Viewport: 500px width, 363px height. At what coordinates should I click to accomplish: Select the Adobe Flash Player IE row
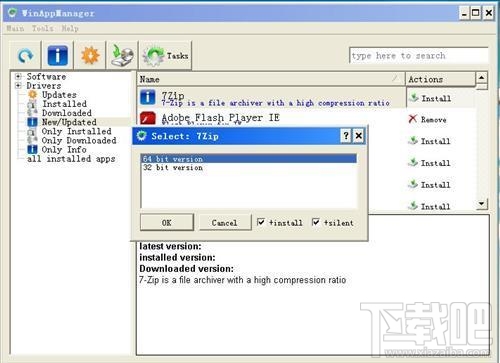tap(271, 117)
